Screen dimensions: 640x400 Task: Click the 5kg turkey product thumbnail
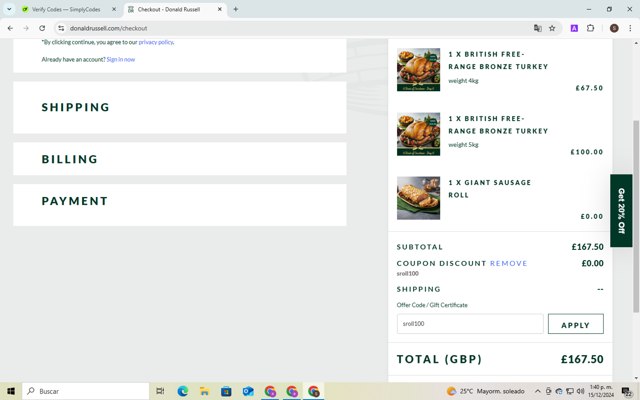click(418, 134)
